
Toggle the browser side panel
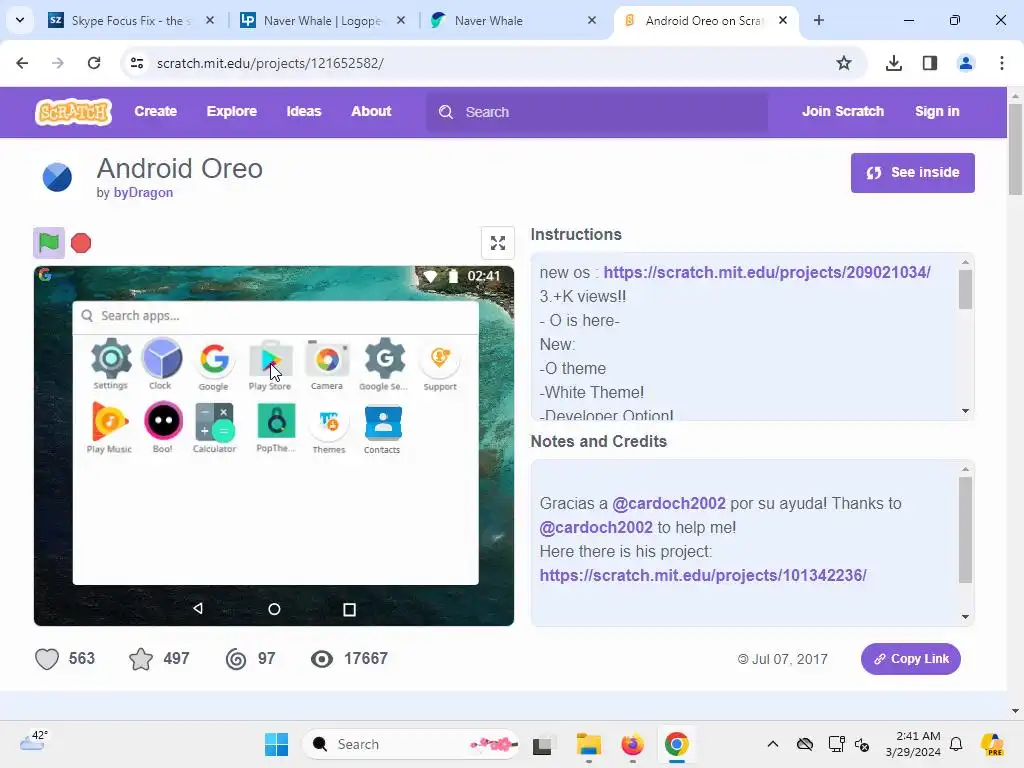930,63
